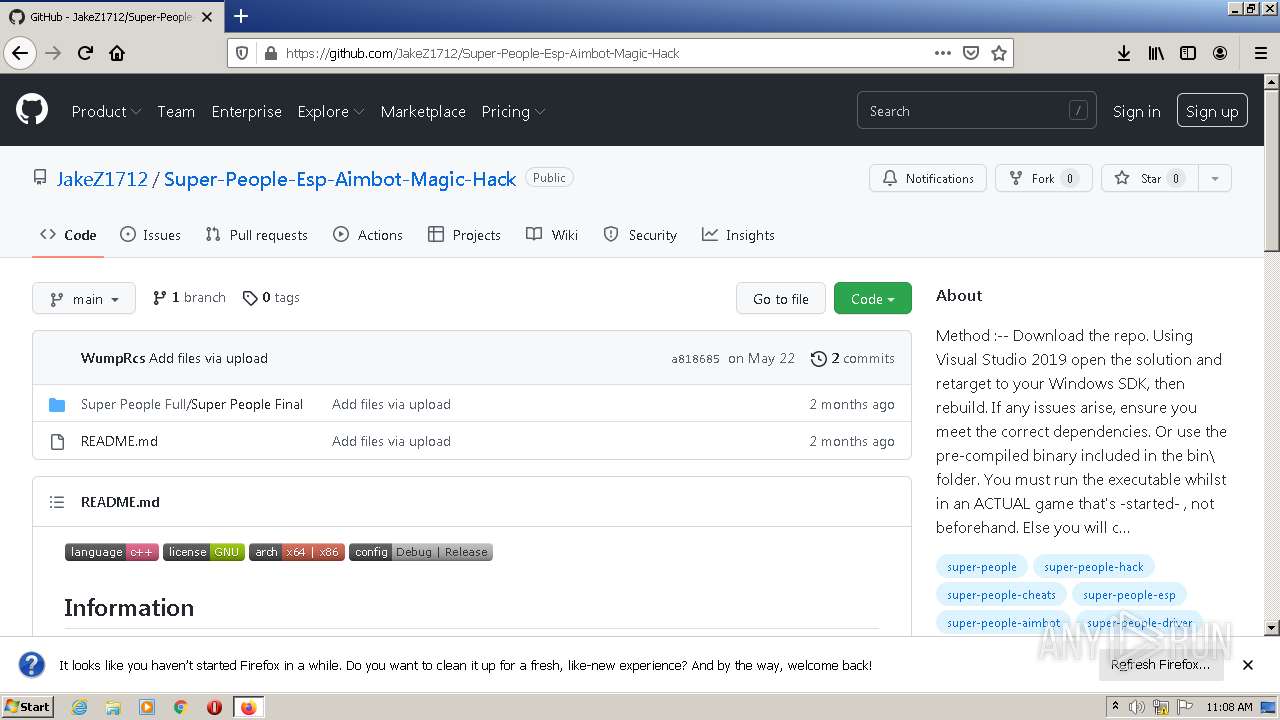Select the super-people-cheats topic tag
1280x720 pixels.
[x=1001, y=595]
